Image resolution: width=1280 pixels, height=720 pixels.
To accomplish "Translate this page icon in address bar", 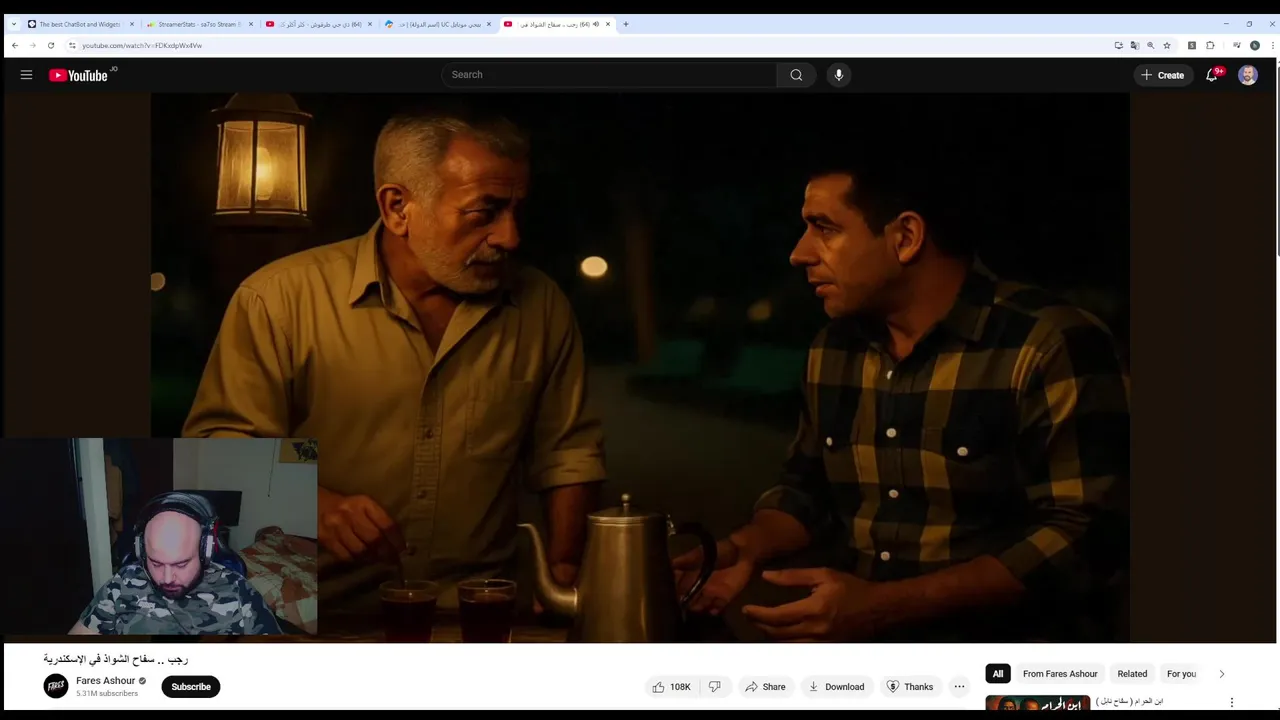I will tap(1134, 45).
